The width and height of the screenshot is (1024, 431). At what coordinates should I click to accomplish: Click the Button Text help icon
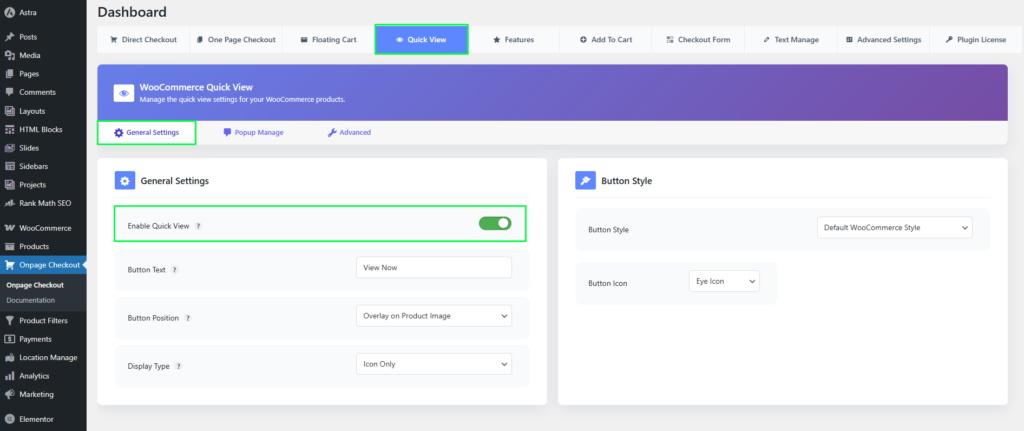coord(175,270)
